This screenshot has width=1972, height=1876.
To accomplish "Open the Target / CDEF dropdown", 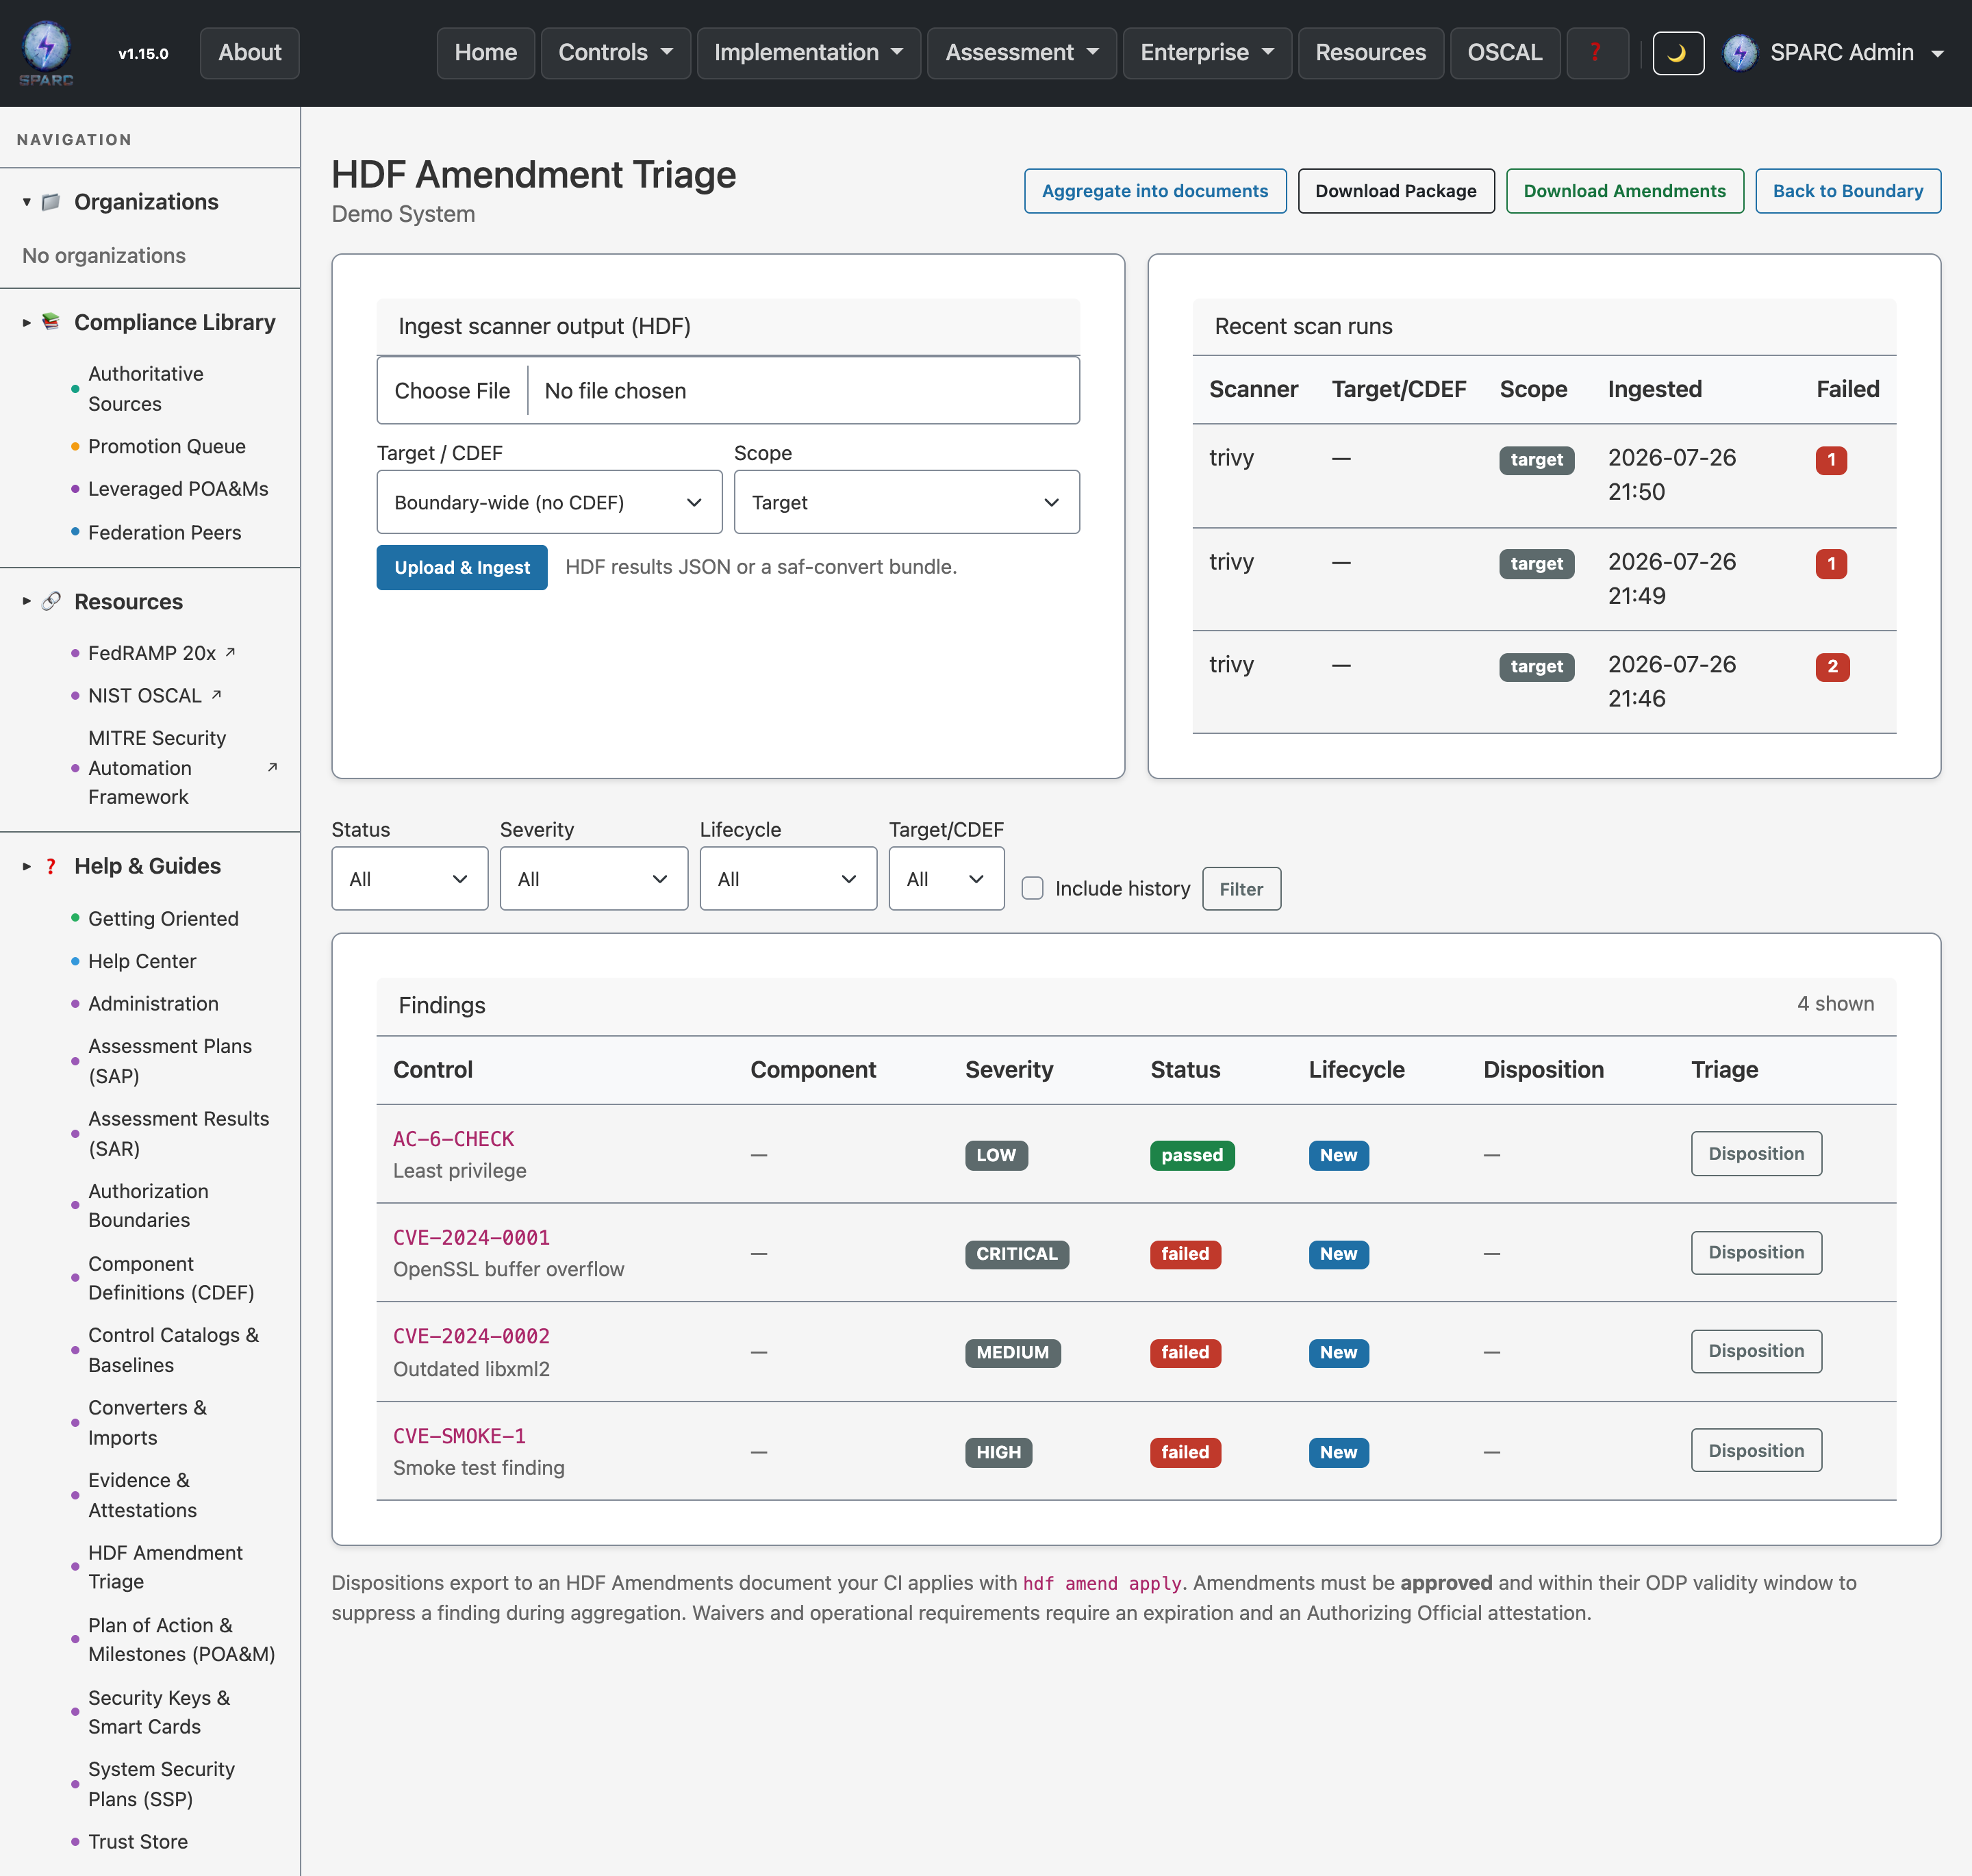I will [549, 502].
